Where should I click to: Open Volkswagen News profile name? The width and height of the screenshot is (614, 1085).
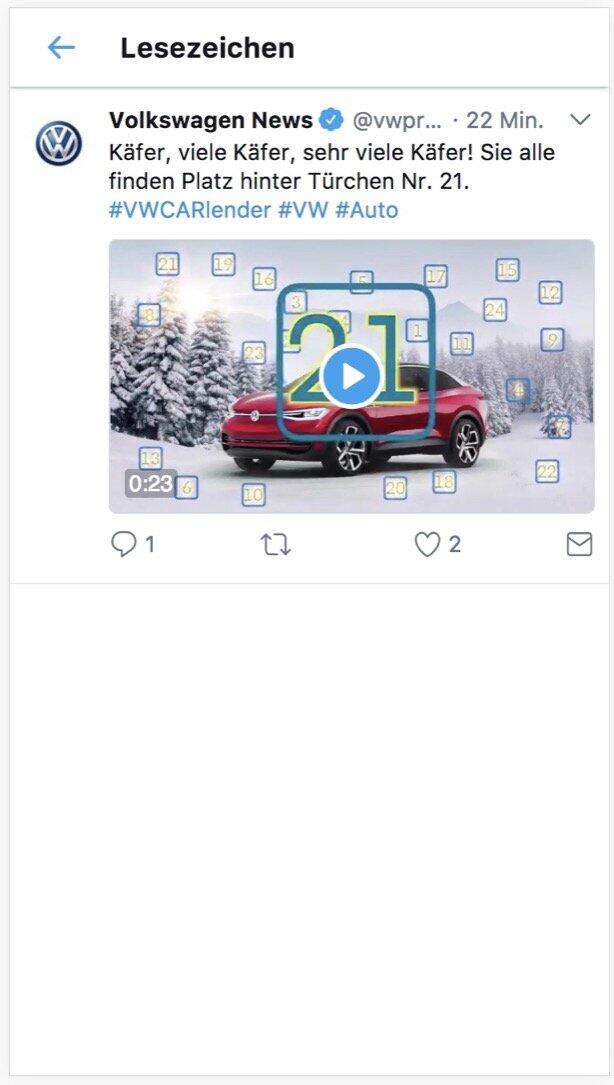[211, 120]
